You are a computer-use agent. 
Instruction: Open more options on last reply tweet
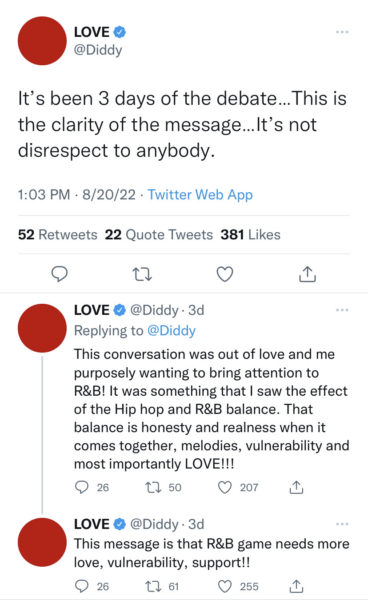click(x=342, y=523)
